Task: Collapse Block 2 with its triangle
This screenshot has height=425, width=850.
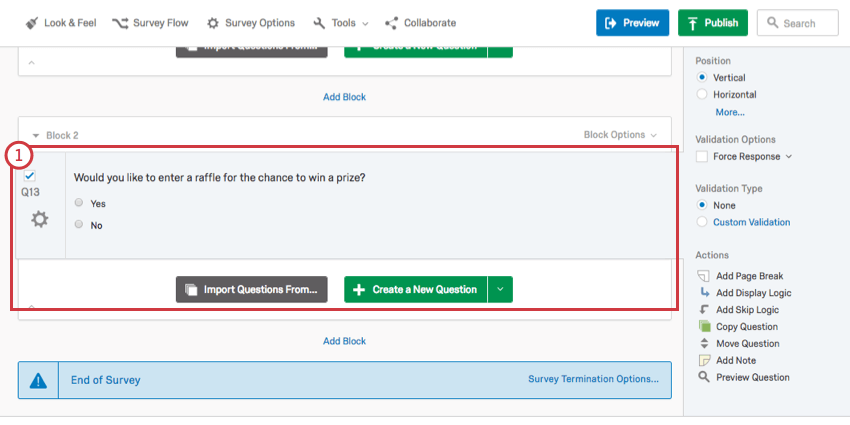Action: pyautogui.click(x=36, y=135)
